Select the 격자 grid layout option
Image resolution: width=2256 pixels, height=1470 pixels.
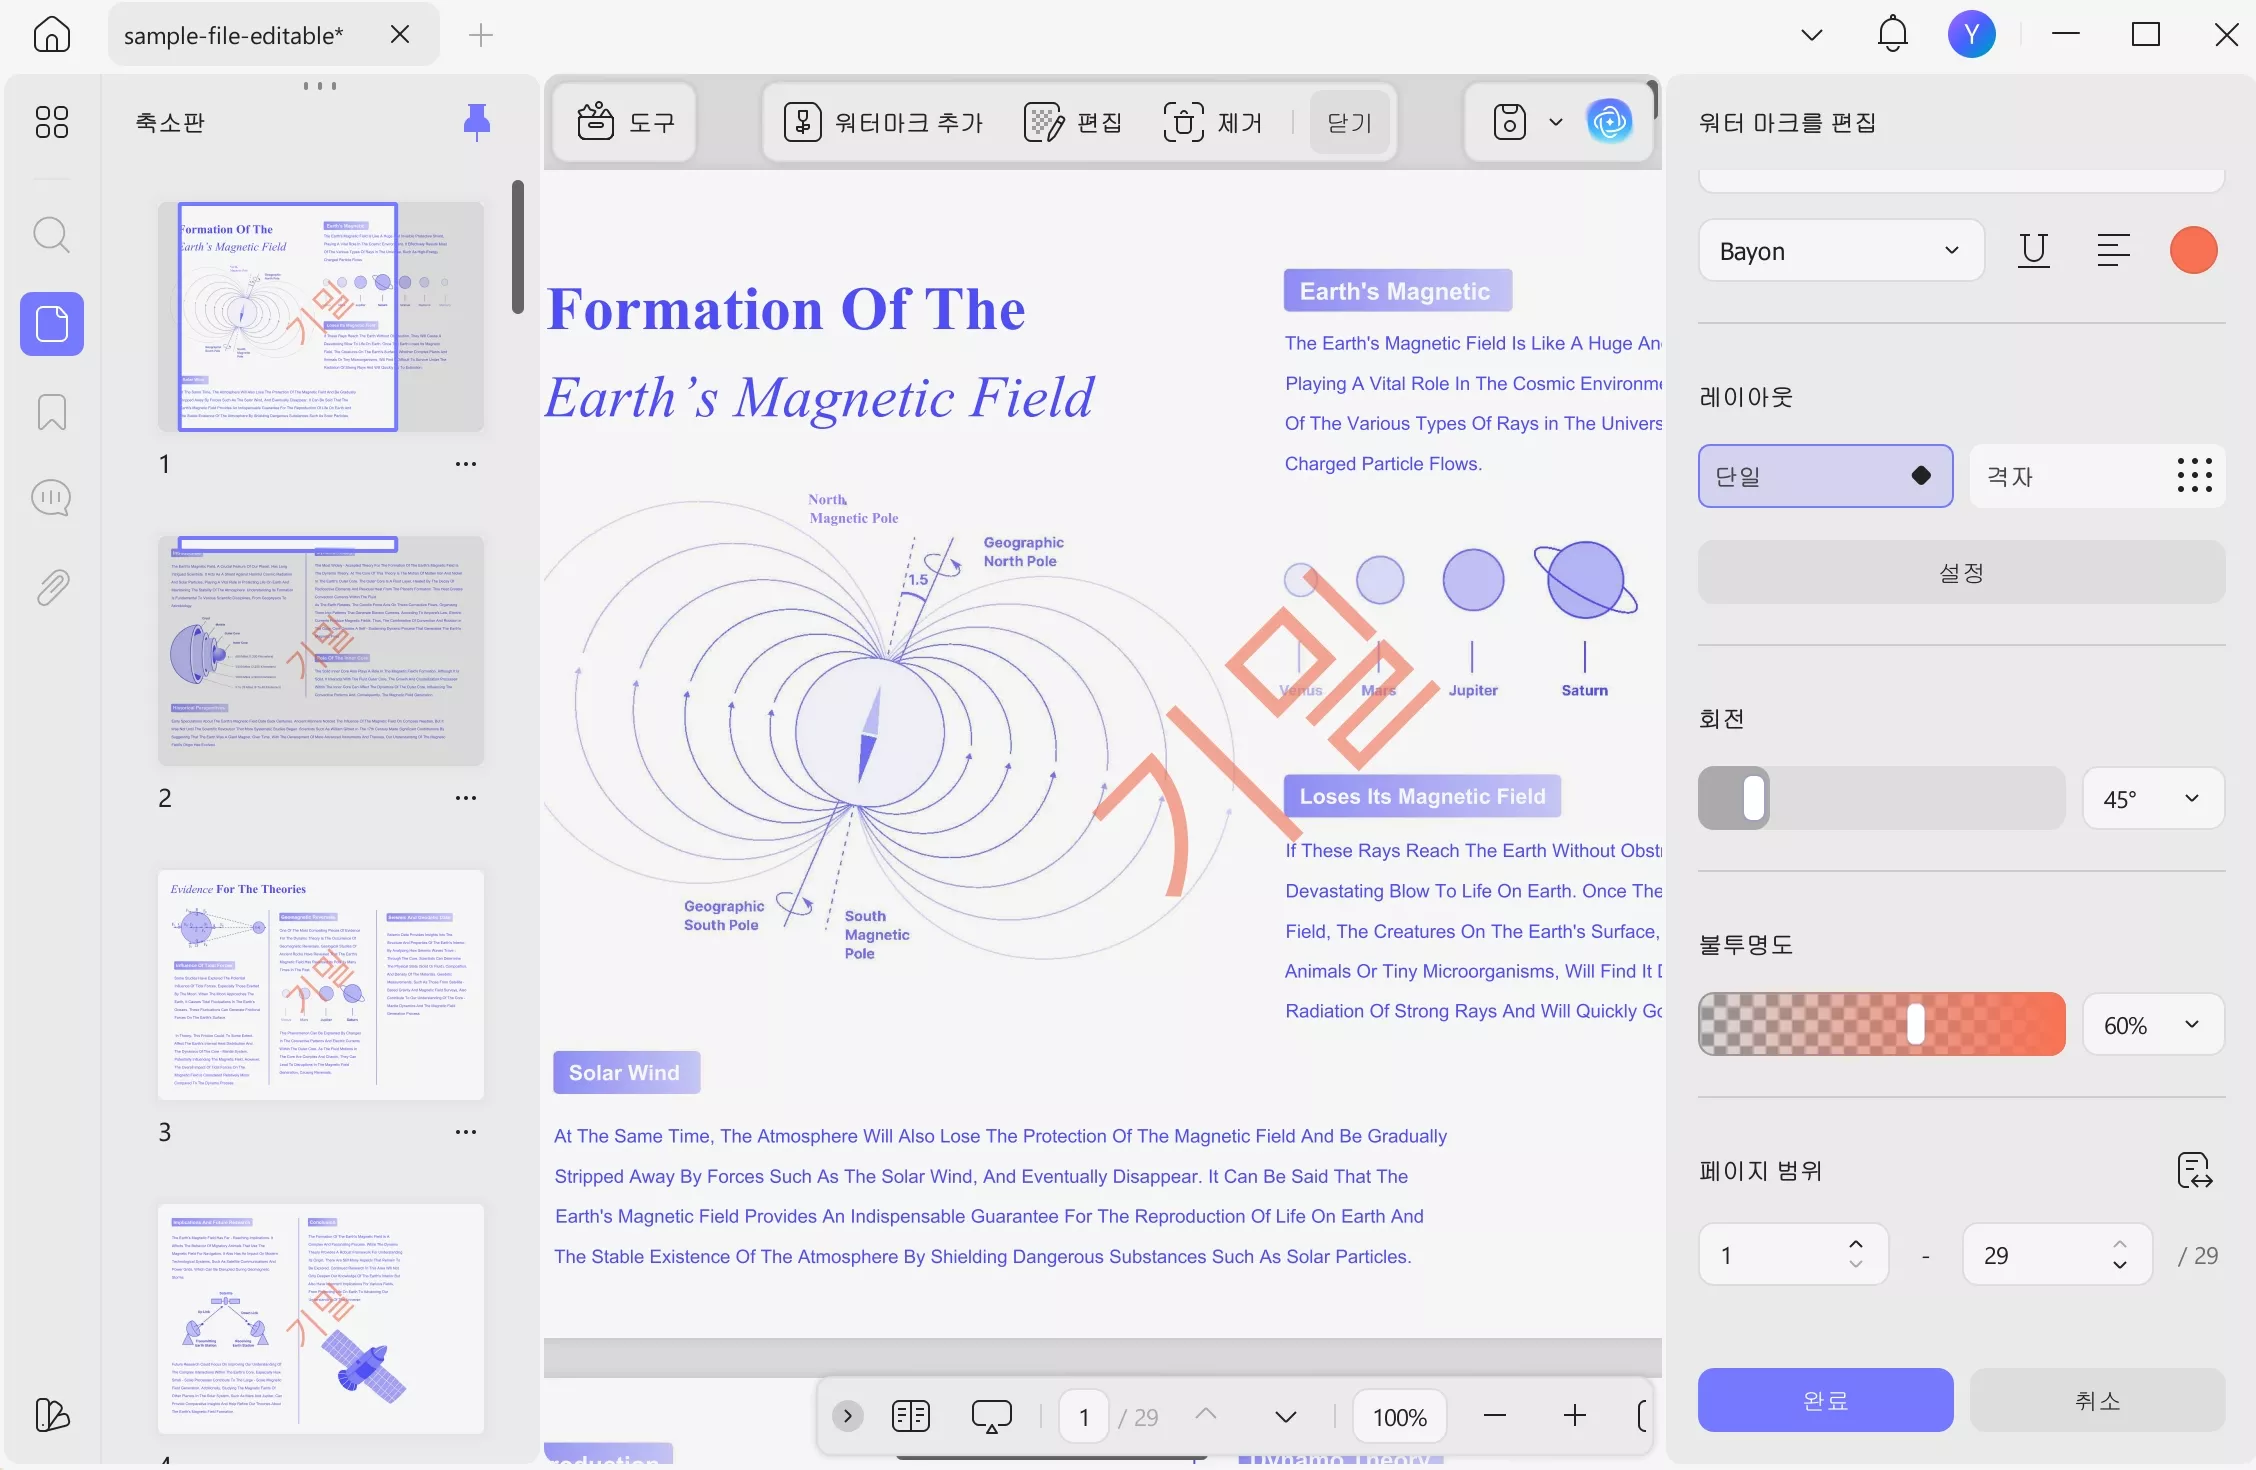2097,476
